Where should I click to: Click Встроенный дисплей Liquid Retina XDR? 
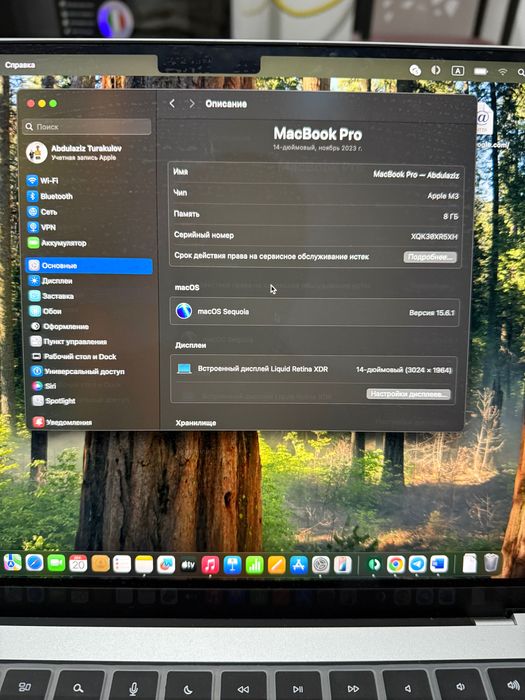[x=262, y=369]
